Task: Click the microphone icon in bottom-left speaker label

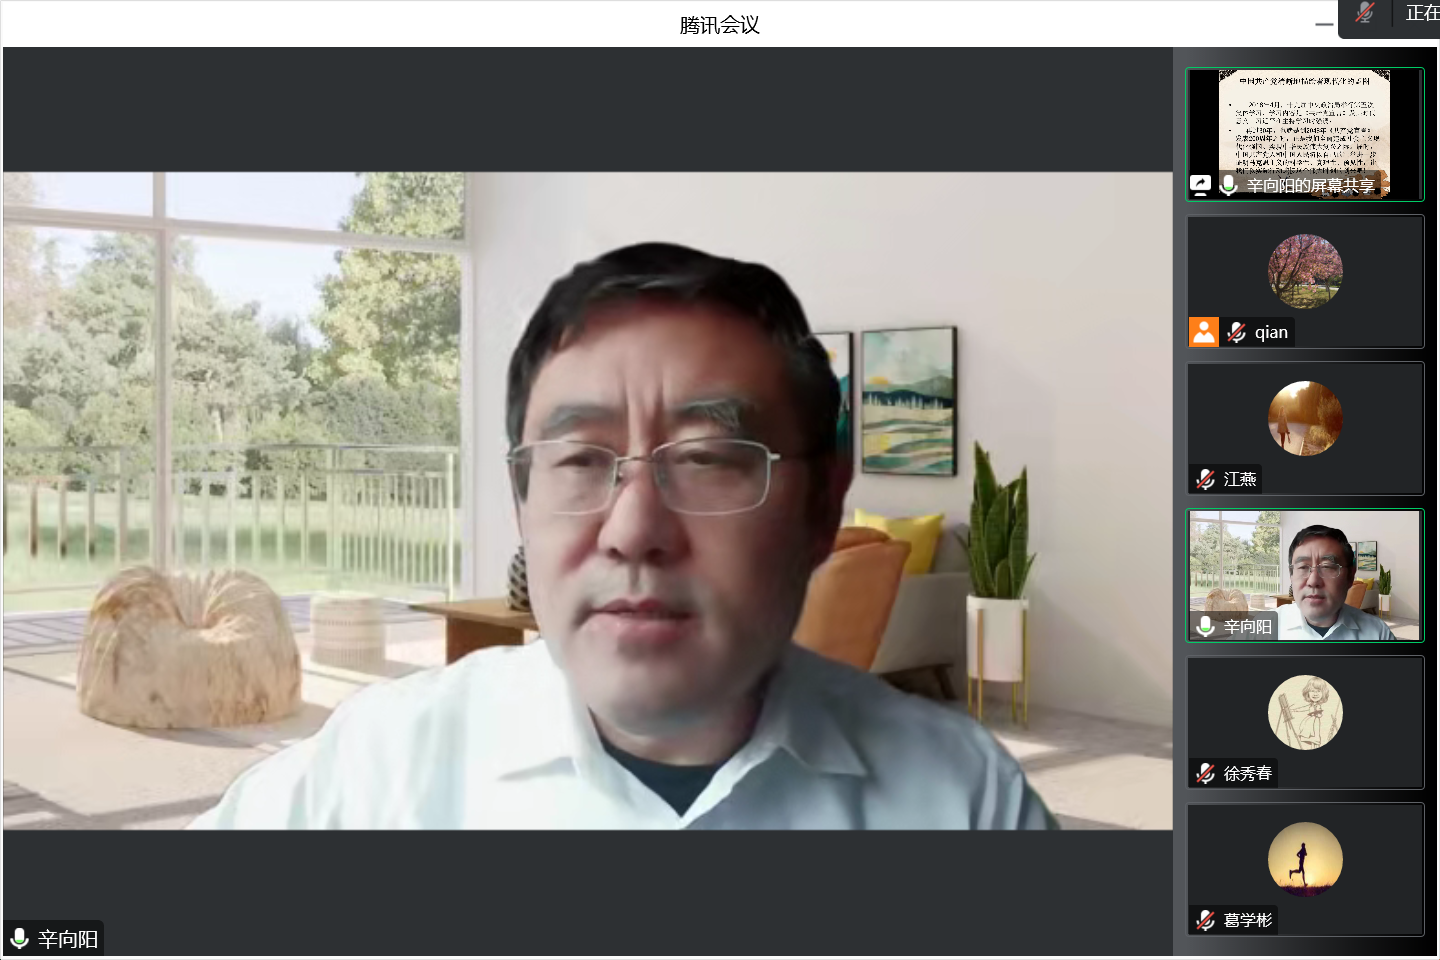Action: pyautogui.click(x=19, y=939)
